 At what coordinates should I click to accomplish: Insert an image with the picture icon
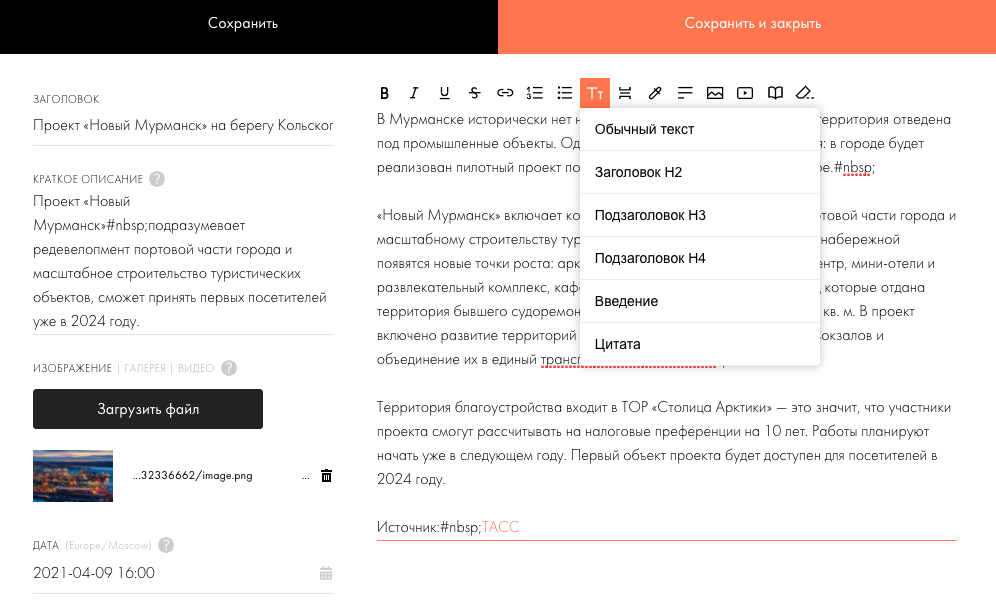pos(715,93)
